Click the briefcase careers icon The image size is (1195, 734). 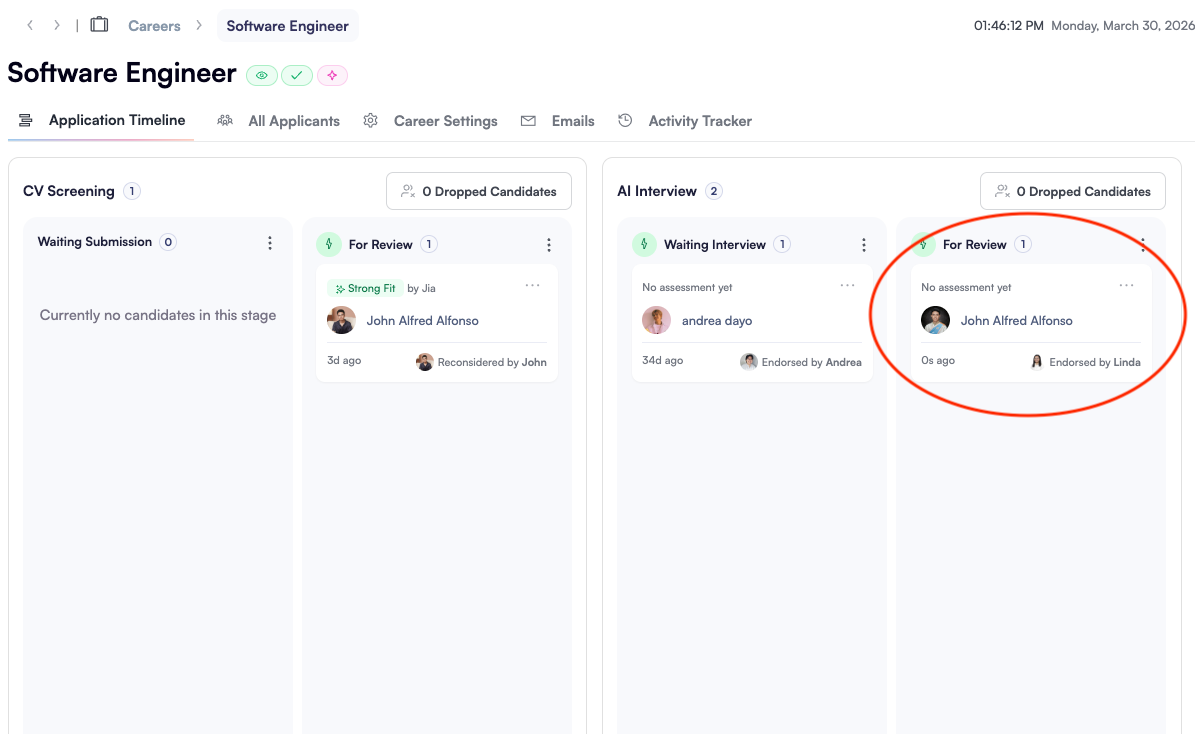(99, 25)
